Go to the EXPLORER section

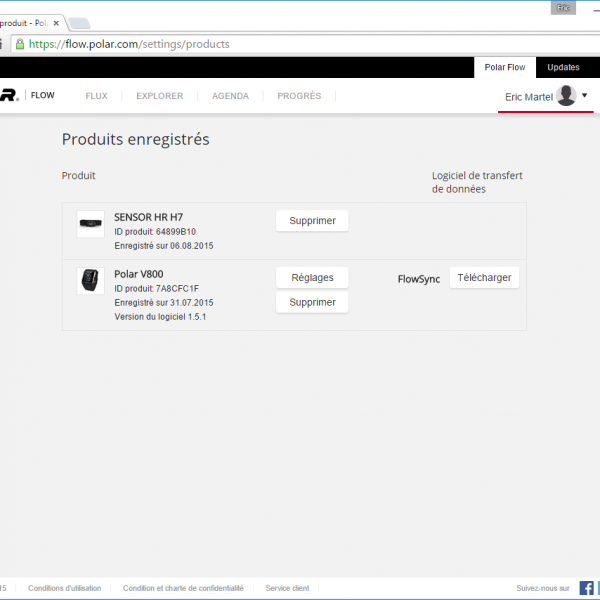(x=159, y=96)
